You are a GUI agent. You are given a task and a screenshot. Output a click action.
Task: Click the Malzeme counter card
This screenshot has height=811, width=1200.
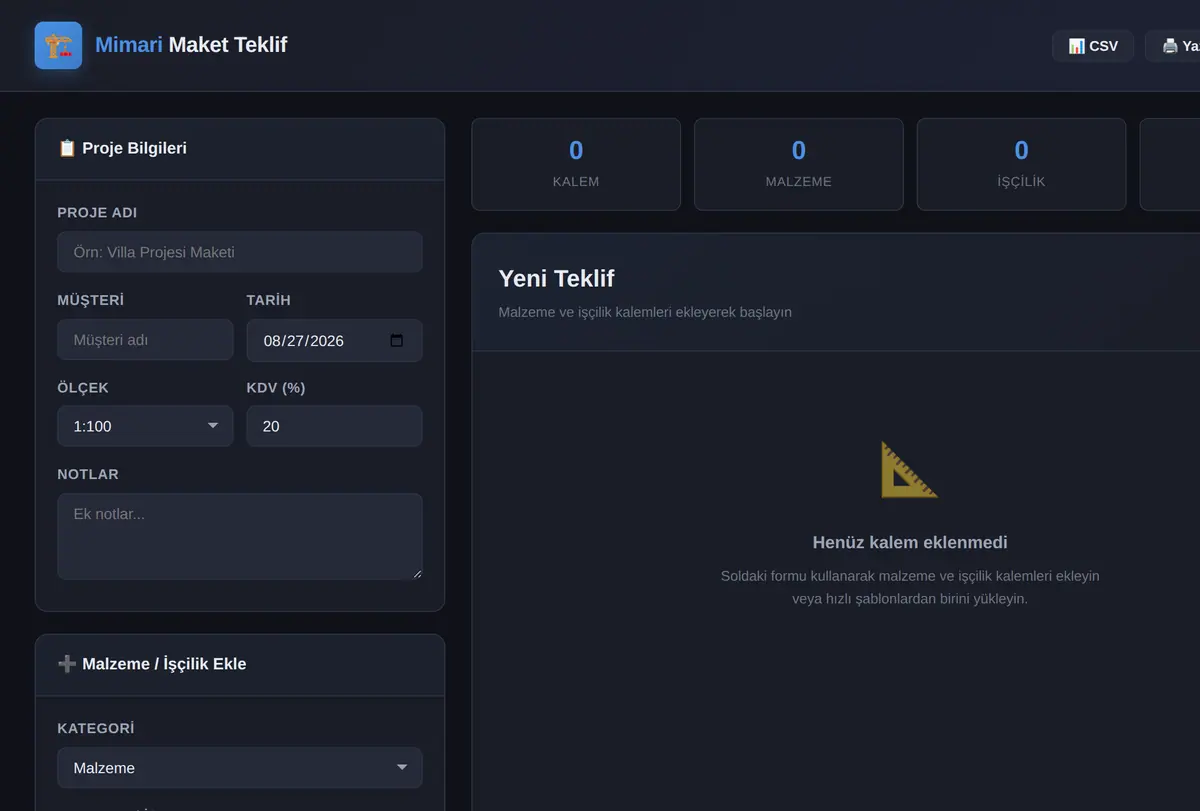[799, 165]
